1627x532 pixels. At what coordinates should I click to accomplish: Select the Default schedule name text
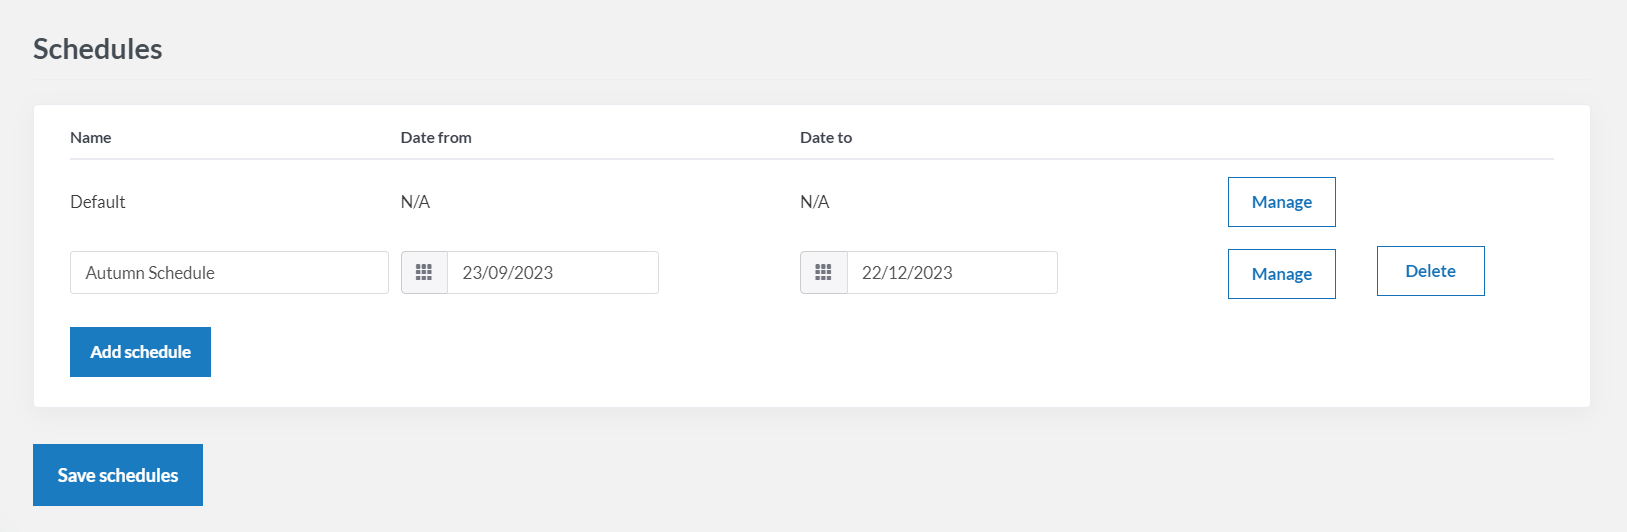click(98, 202)
